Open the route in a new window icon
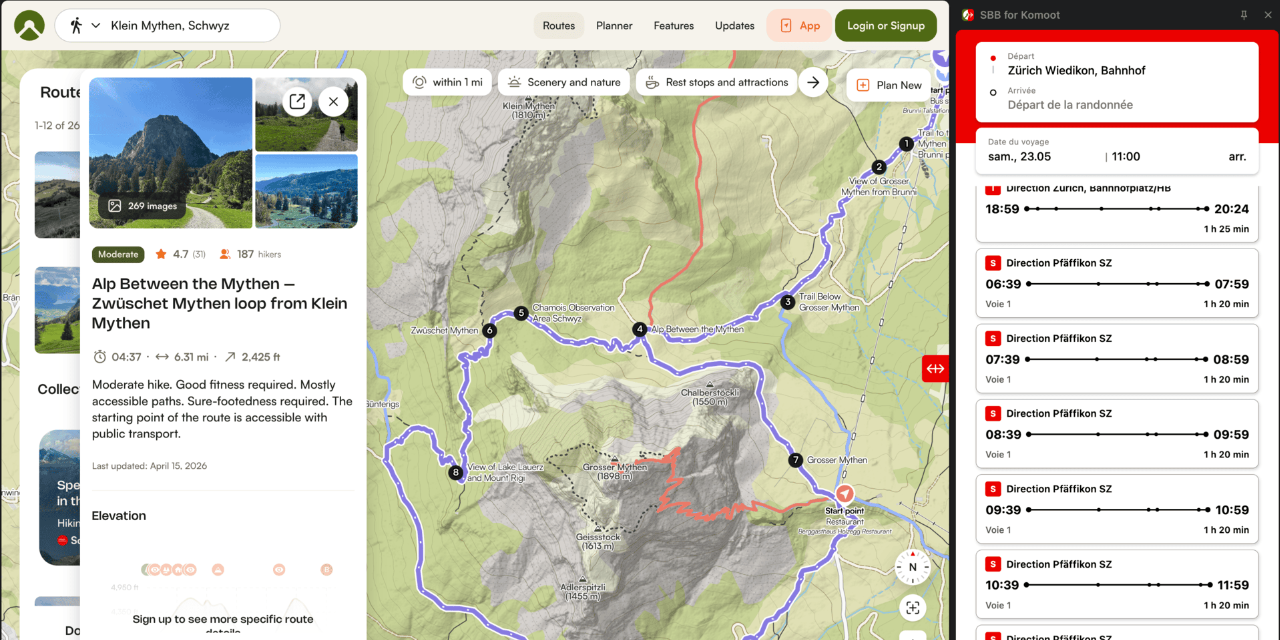The height and width of the screenshot is (640, 1280). [297, 101]
